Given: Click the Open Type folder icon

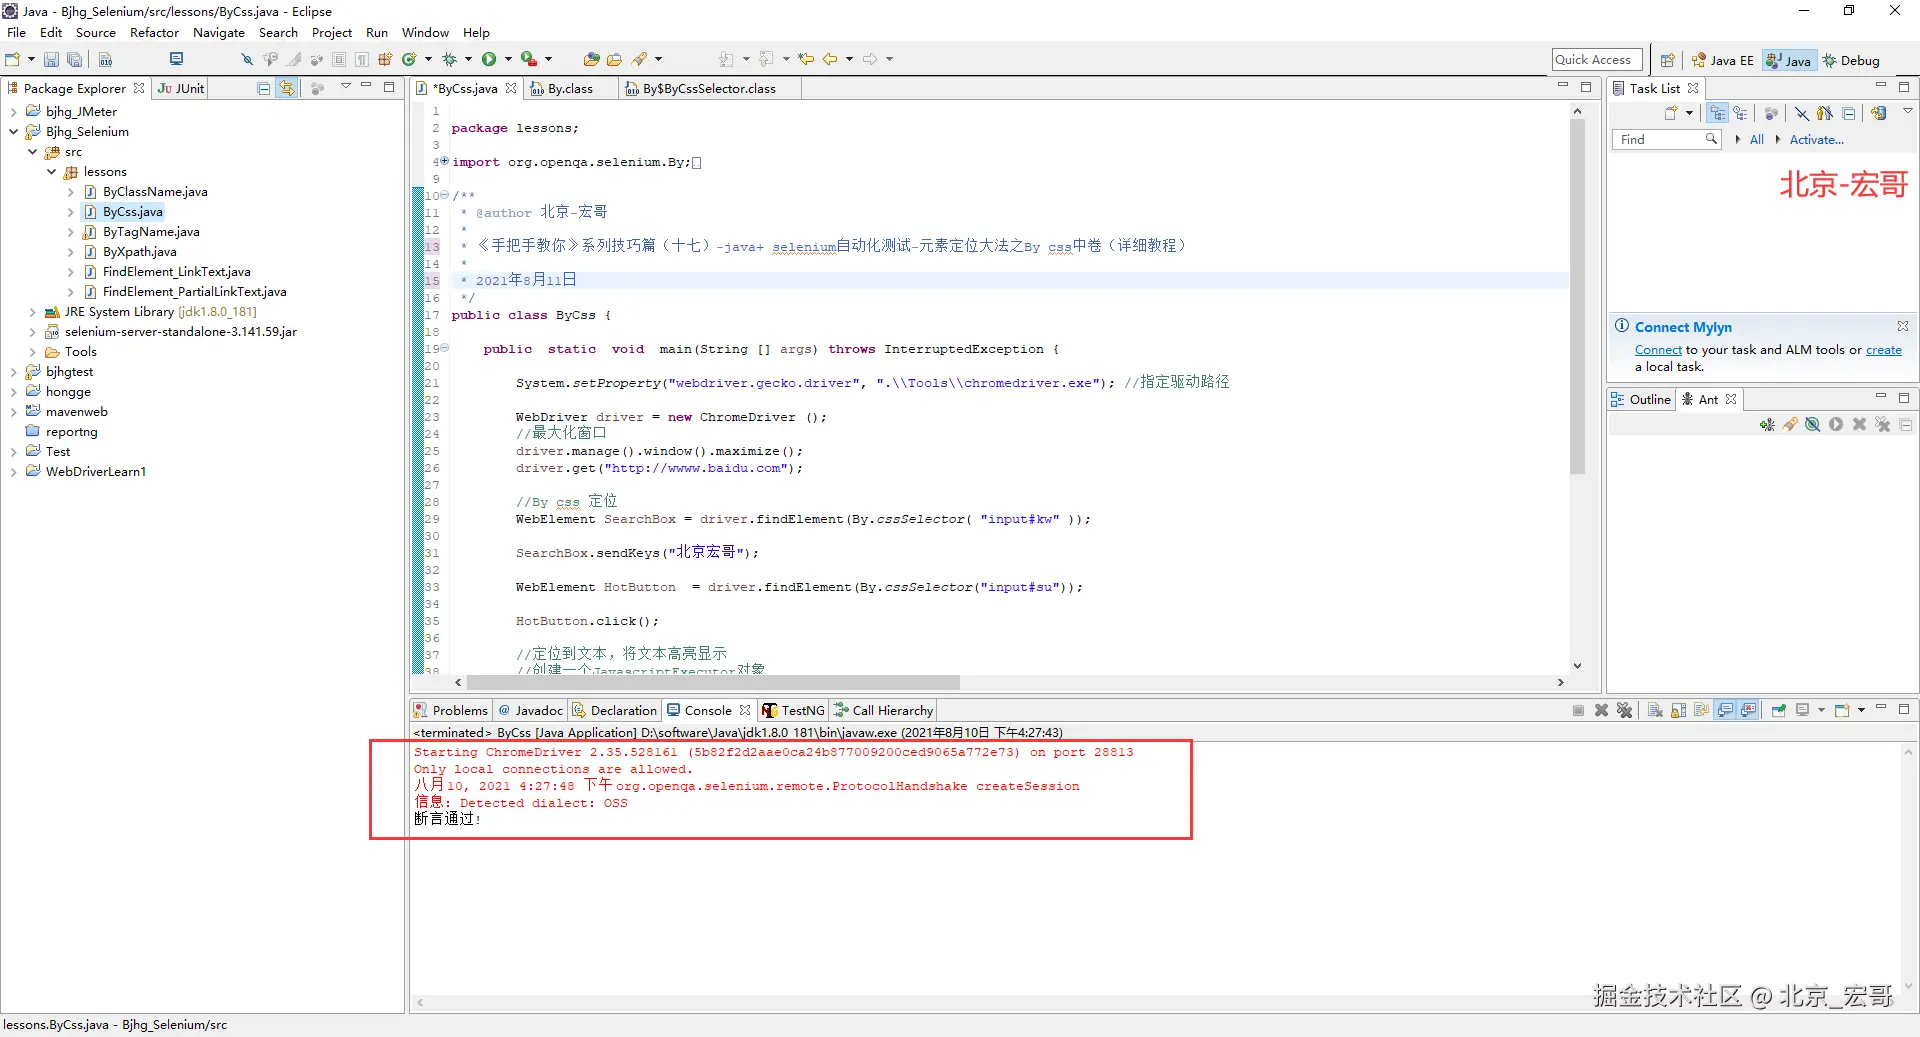Looking at the screenshot, I should click(x=591, y=59).
